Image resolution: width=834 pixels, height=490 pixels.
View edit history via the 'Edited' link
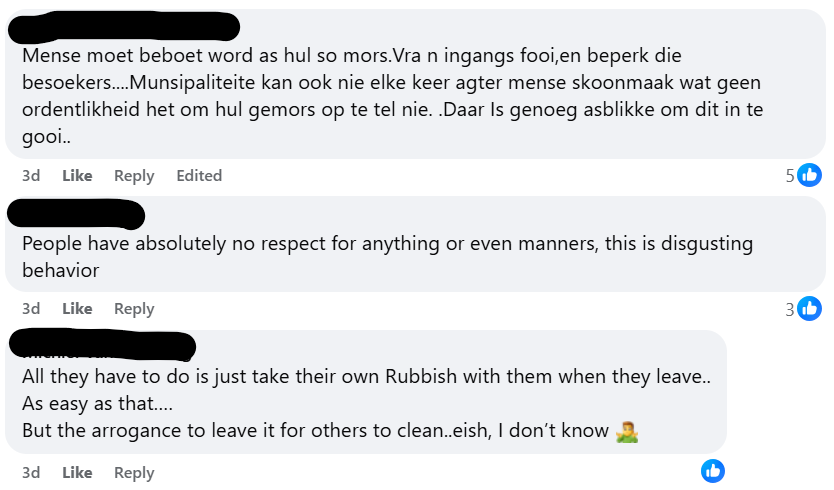(199, 176)
